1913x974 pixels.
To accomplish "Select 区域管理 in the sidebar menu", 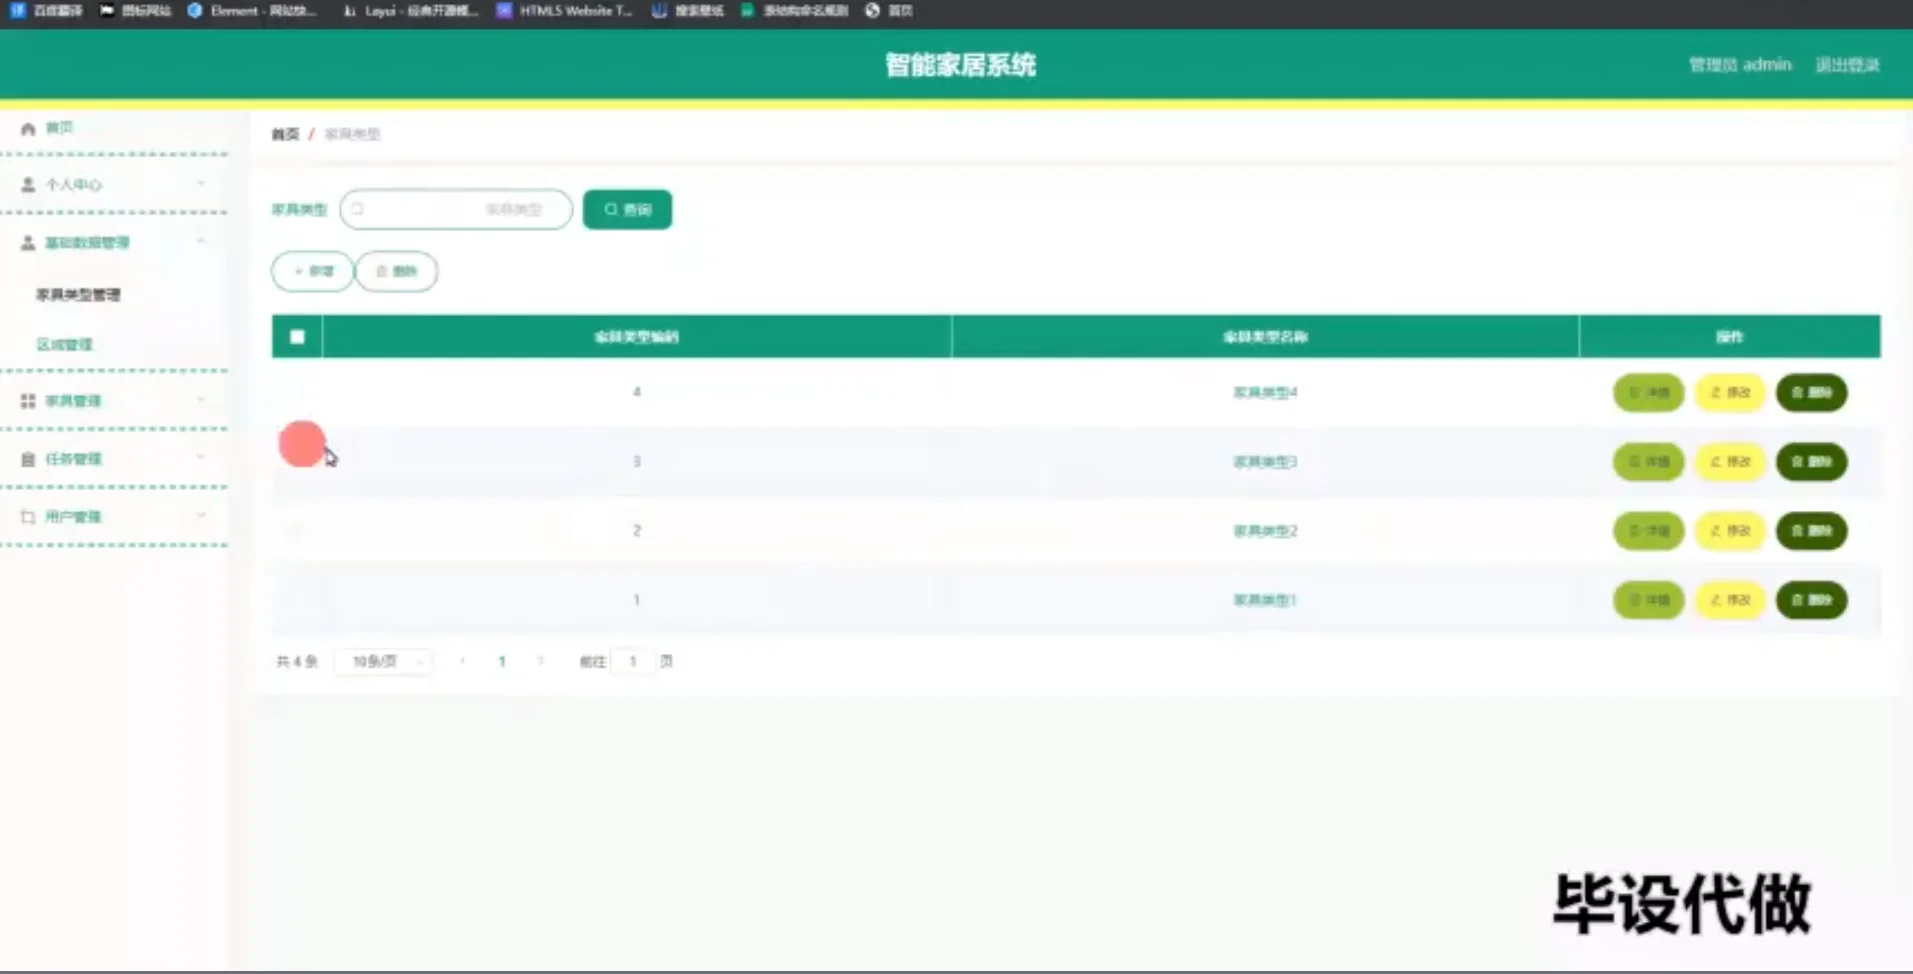I will coord(64,343).
